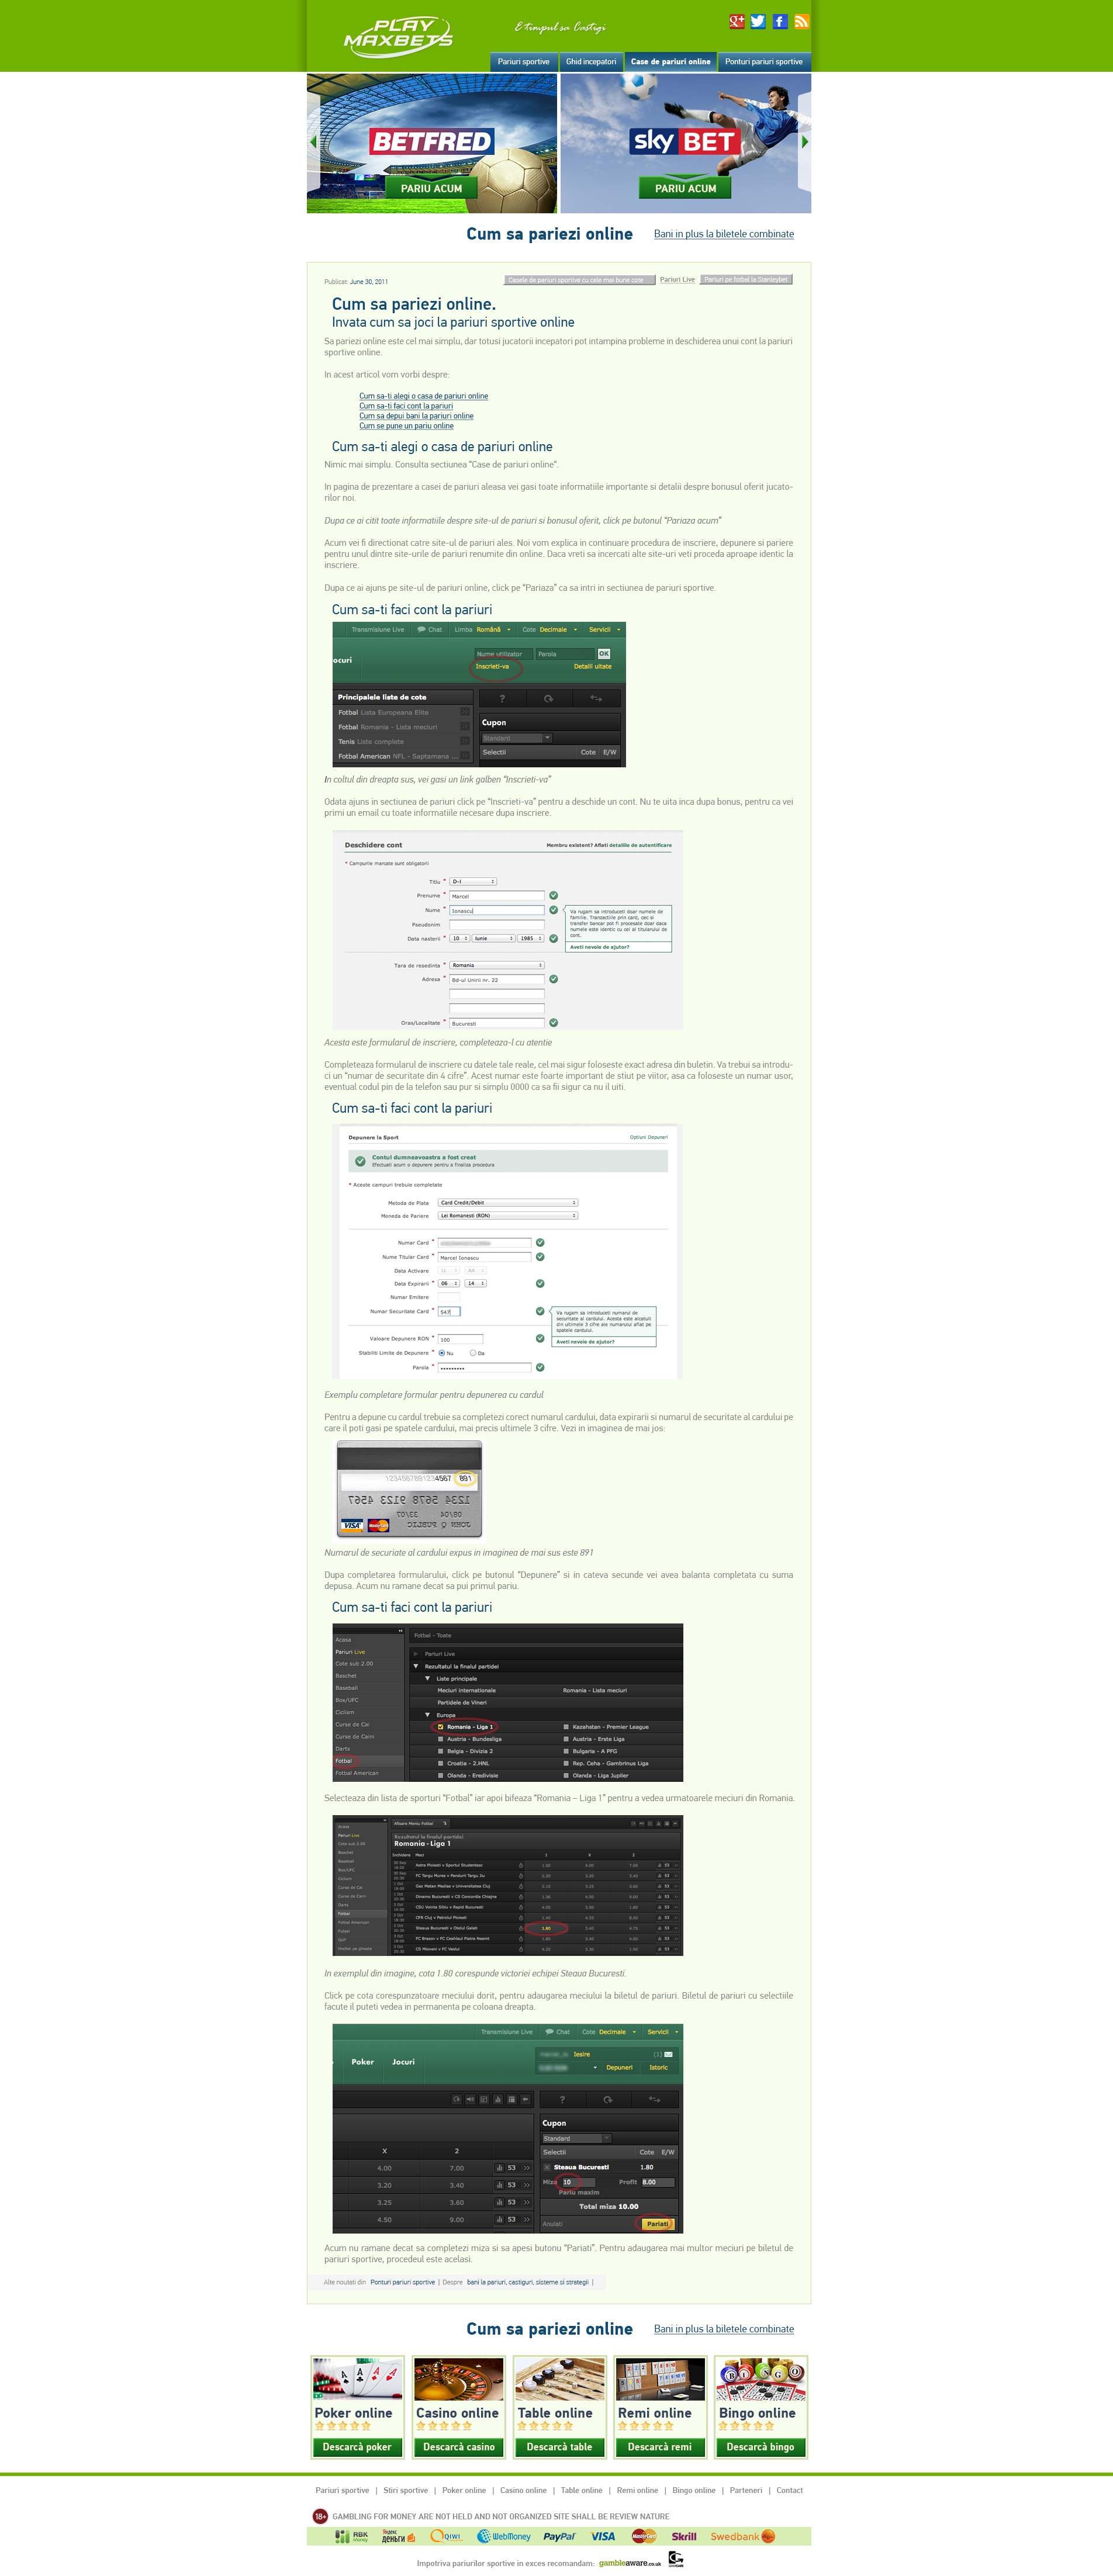Click the 'Casele de pariuri sportive' tag button
The height and width of the screenshot is (2576, 1113).
(x=580, y=280)
